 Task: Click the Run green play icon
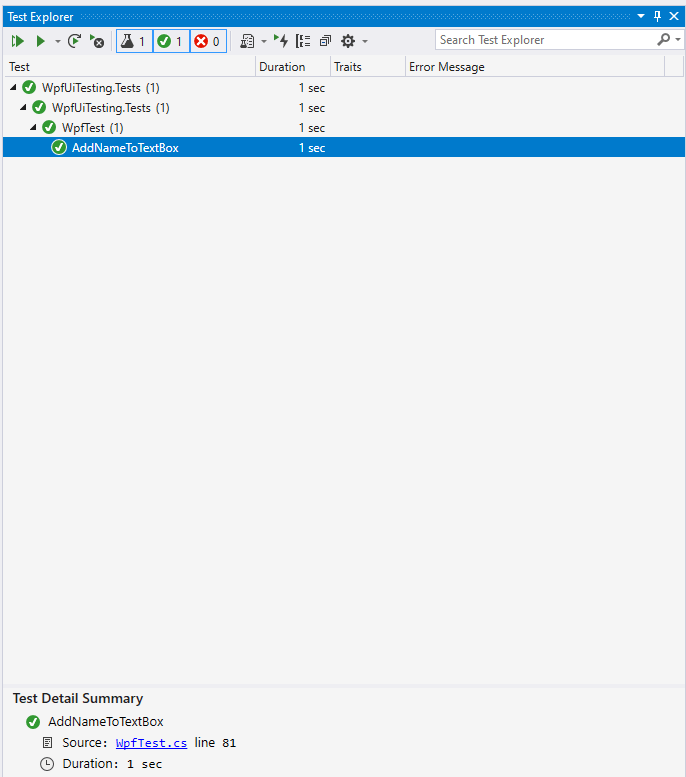41,41
